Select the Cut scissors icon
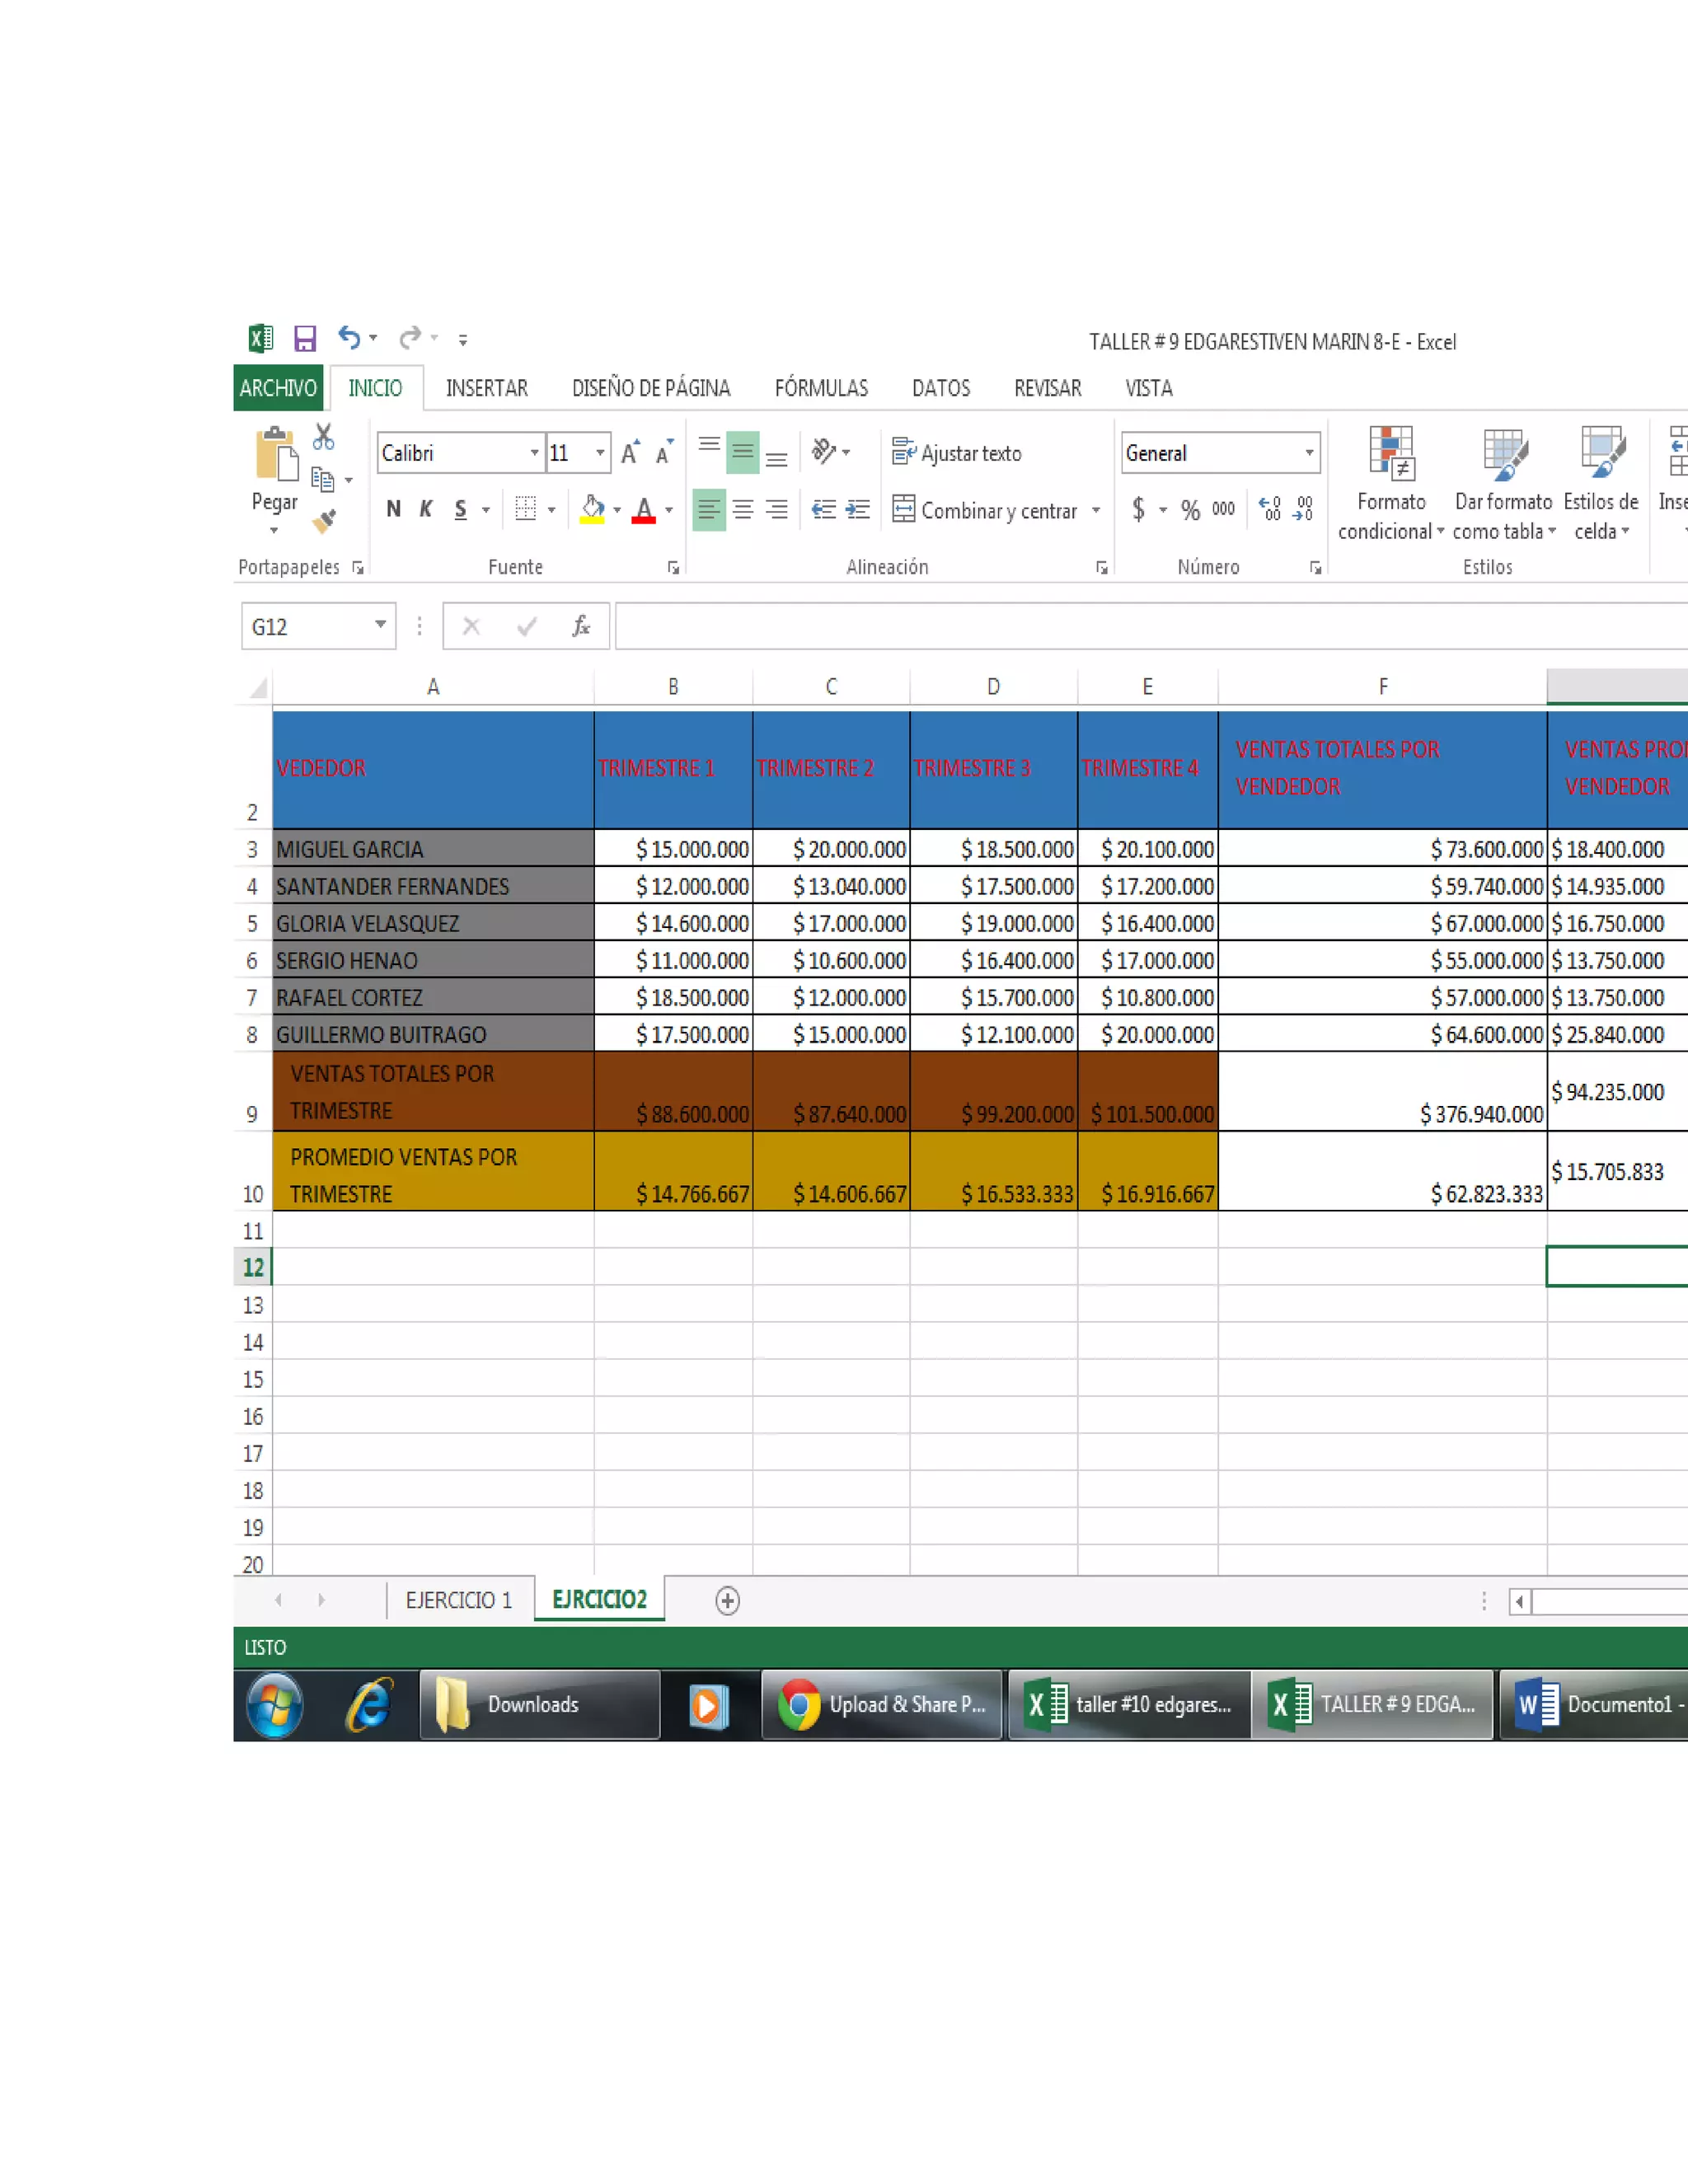1688x2184 pixels. point(323,437)
